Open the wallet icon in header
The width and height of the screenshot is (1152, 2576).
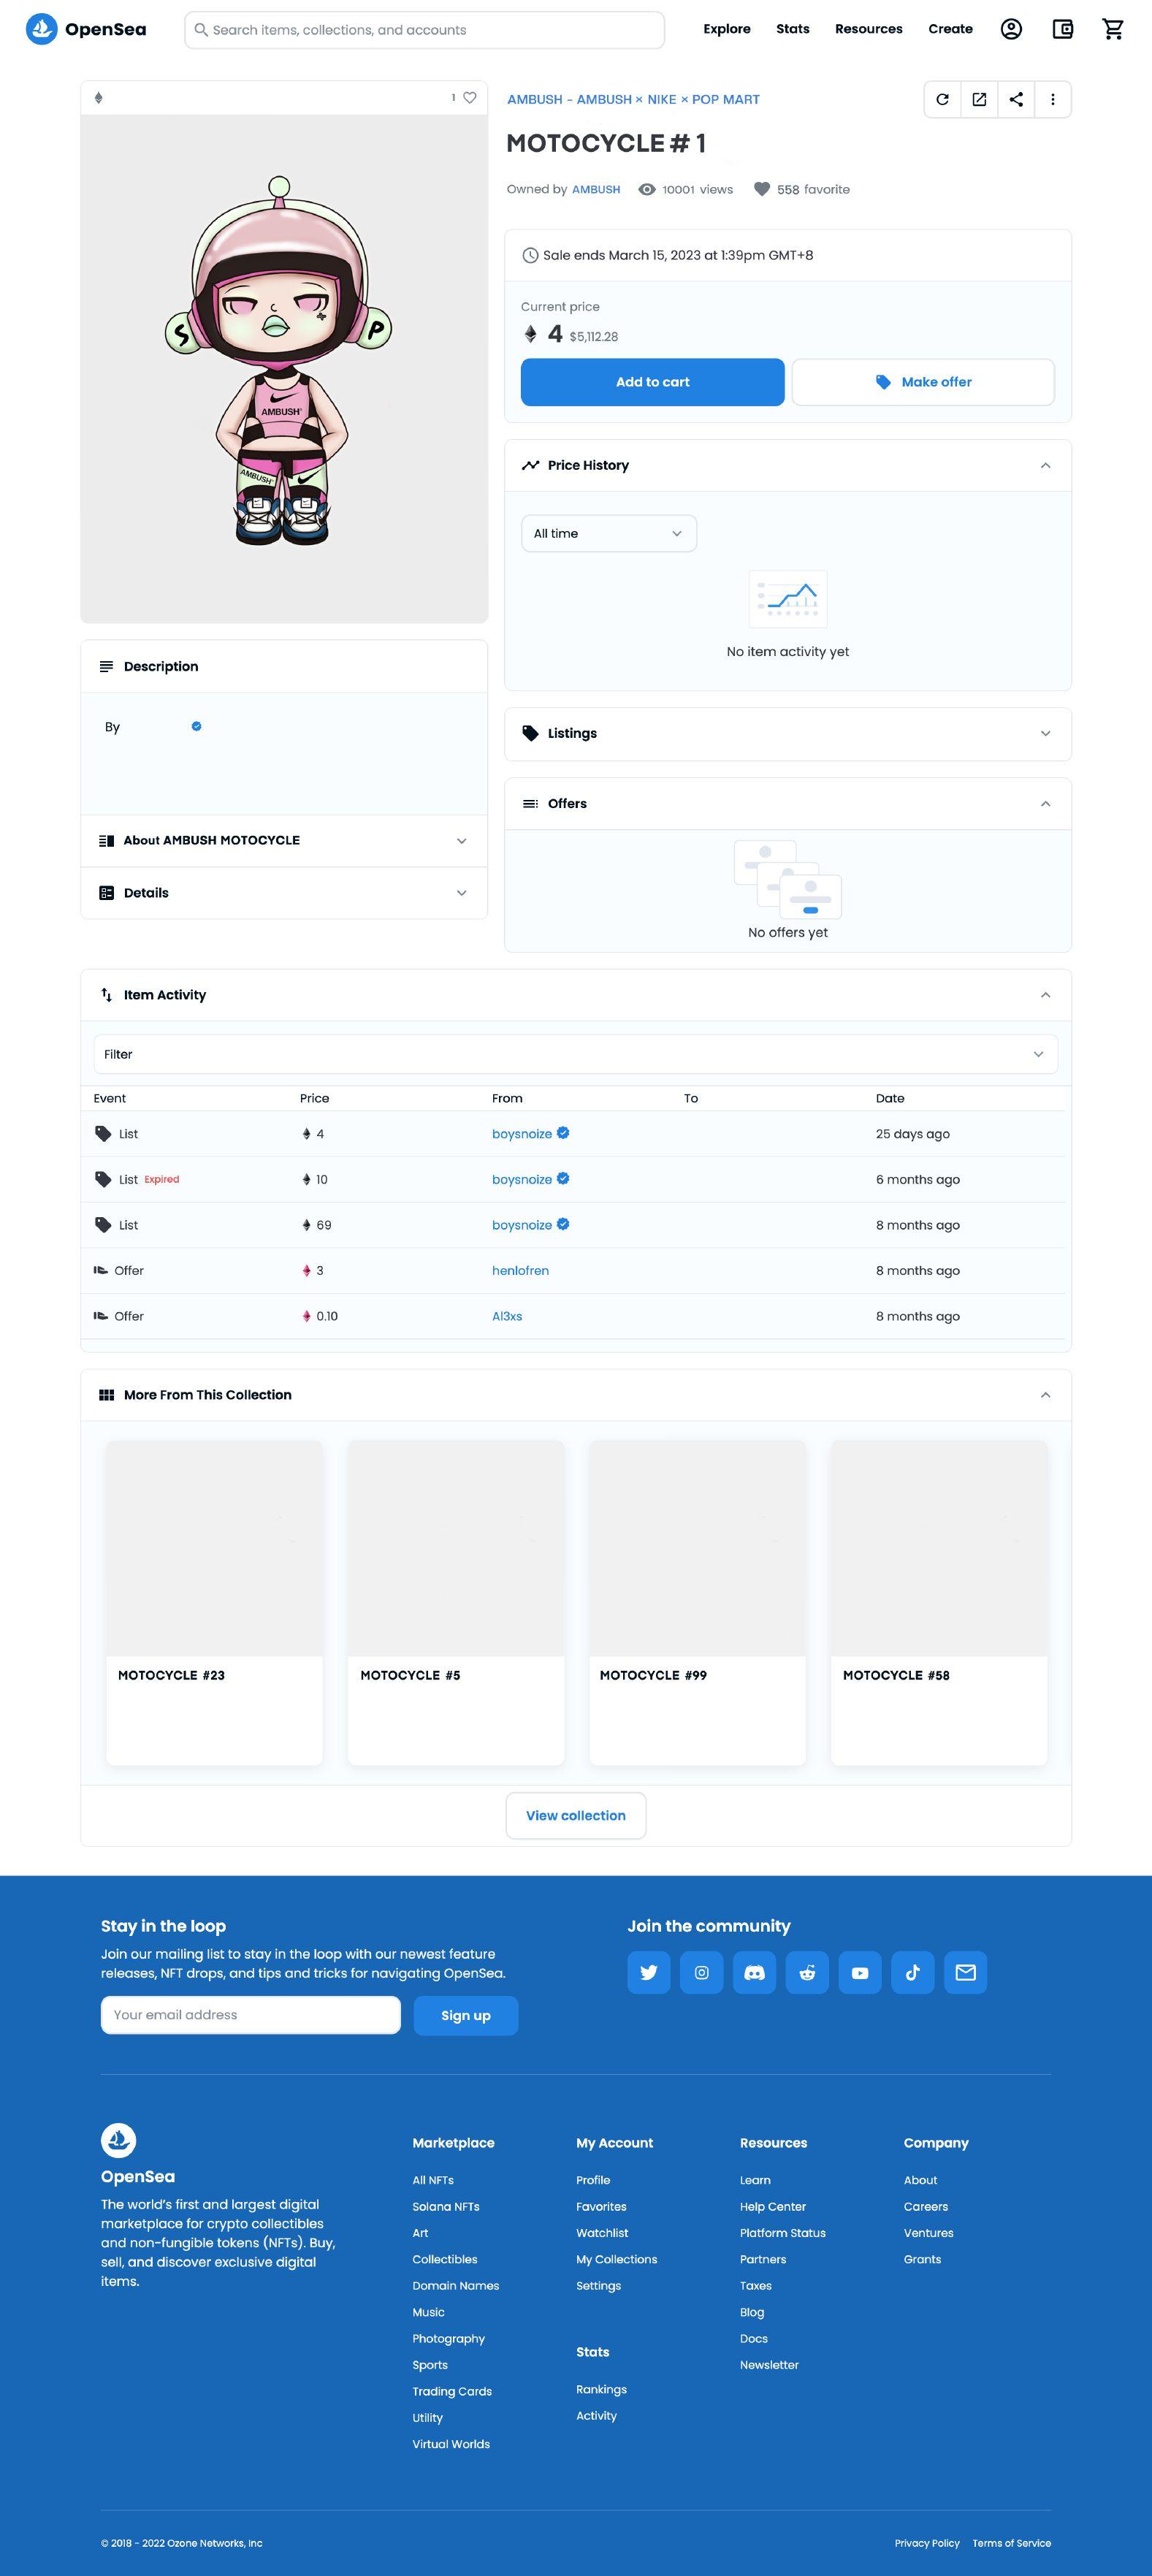[x=1063, y=29]
